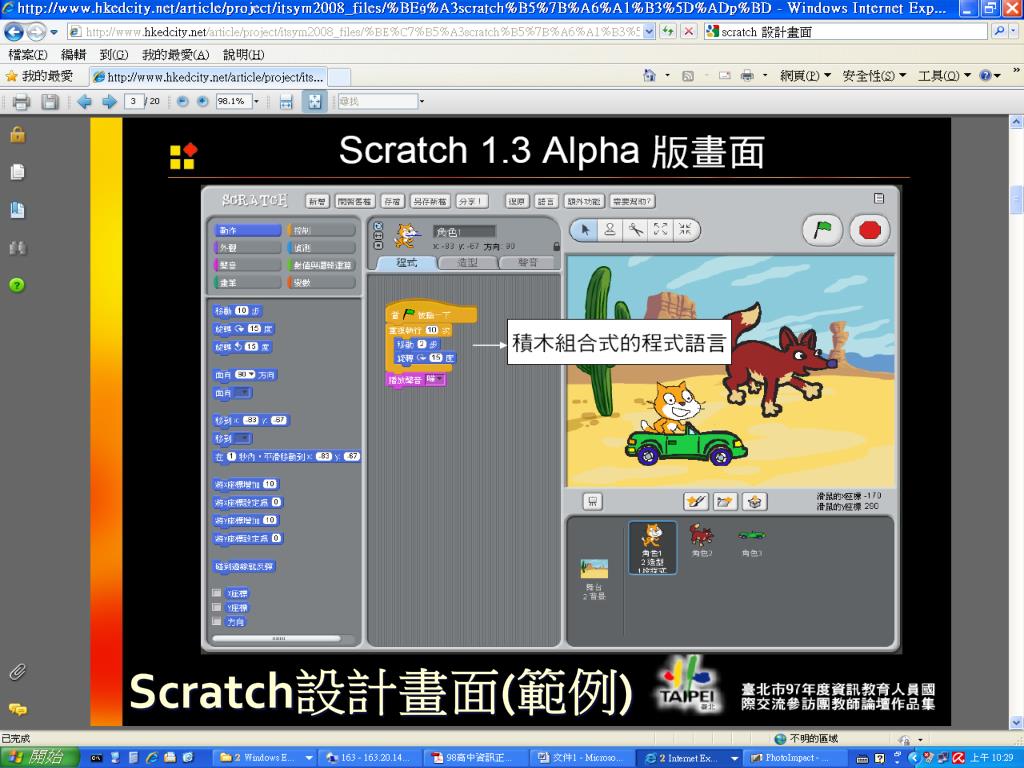
Task: Click the 分享! share button in Scratch
Action: pos(471,201)
